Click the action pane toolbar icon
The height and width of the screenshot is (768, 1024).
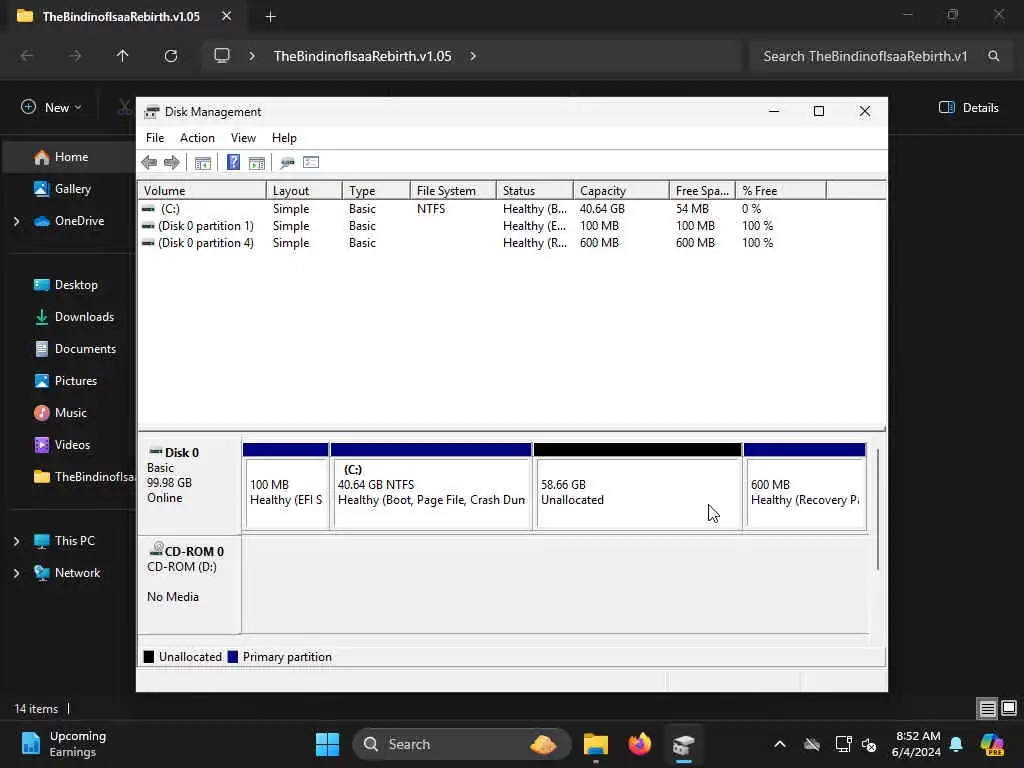pyautogui.click(x=257, y=163)
